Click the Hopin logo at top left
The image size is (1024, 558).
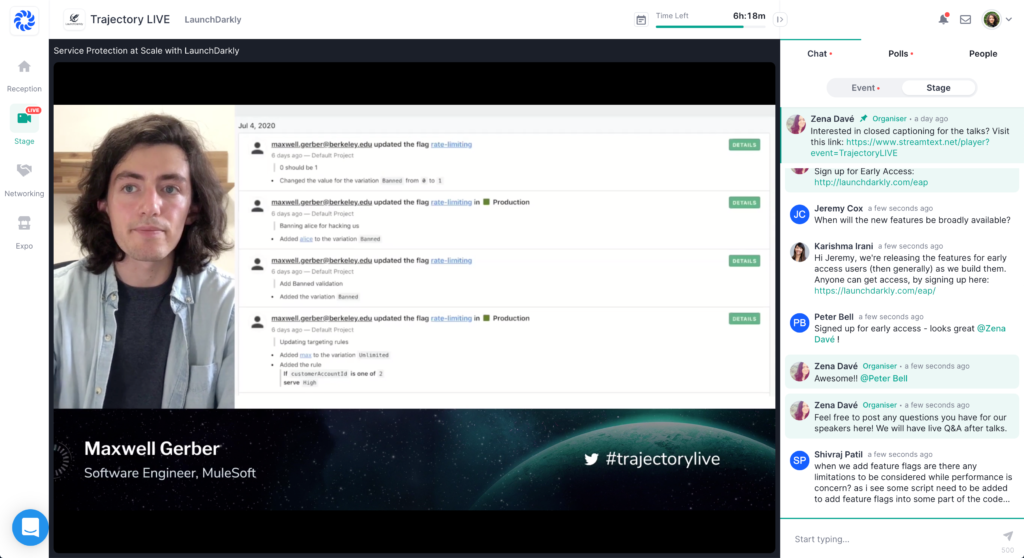point(24,19)
